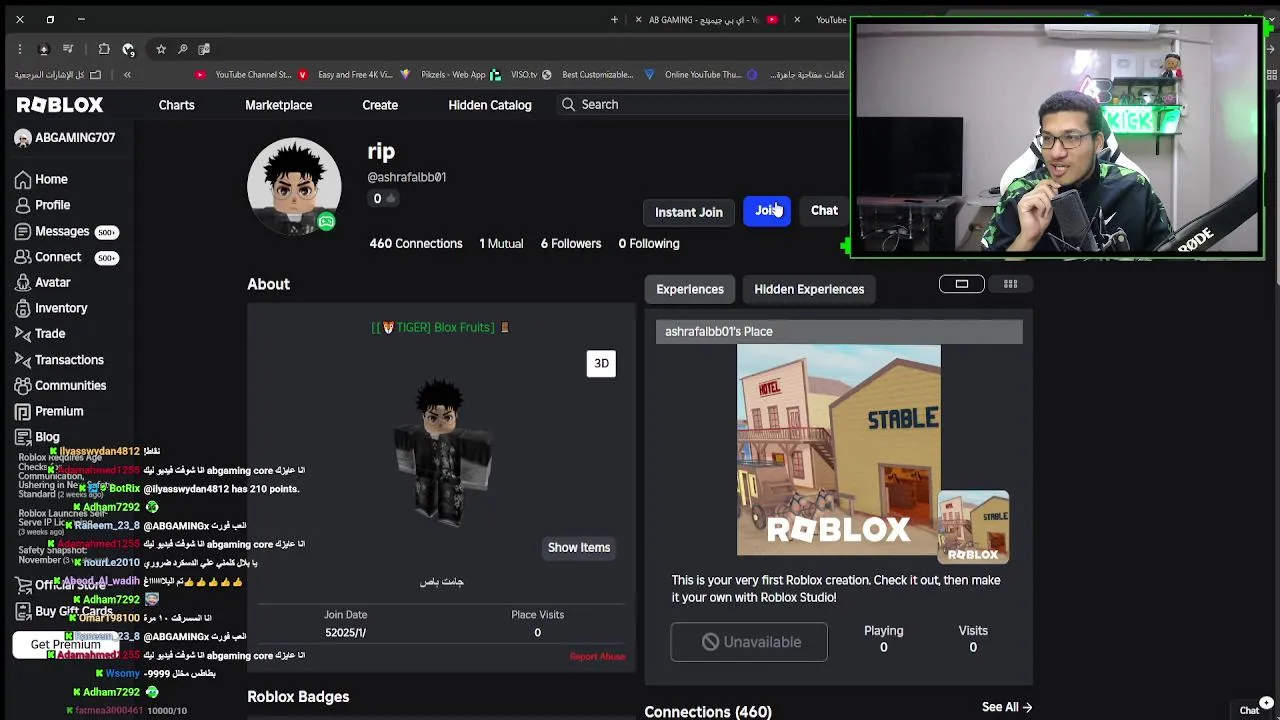Click the Chat button on profile
Screen dimensions: 1280x720
[x=824, y=211]
